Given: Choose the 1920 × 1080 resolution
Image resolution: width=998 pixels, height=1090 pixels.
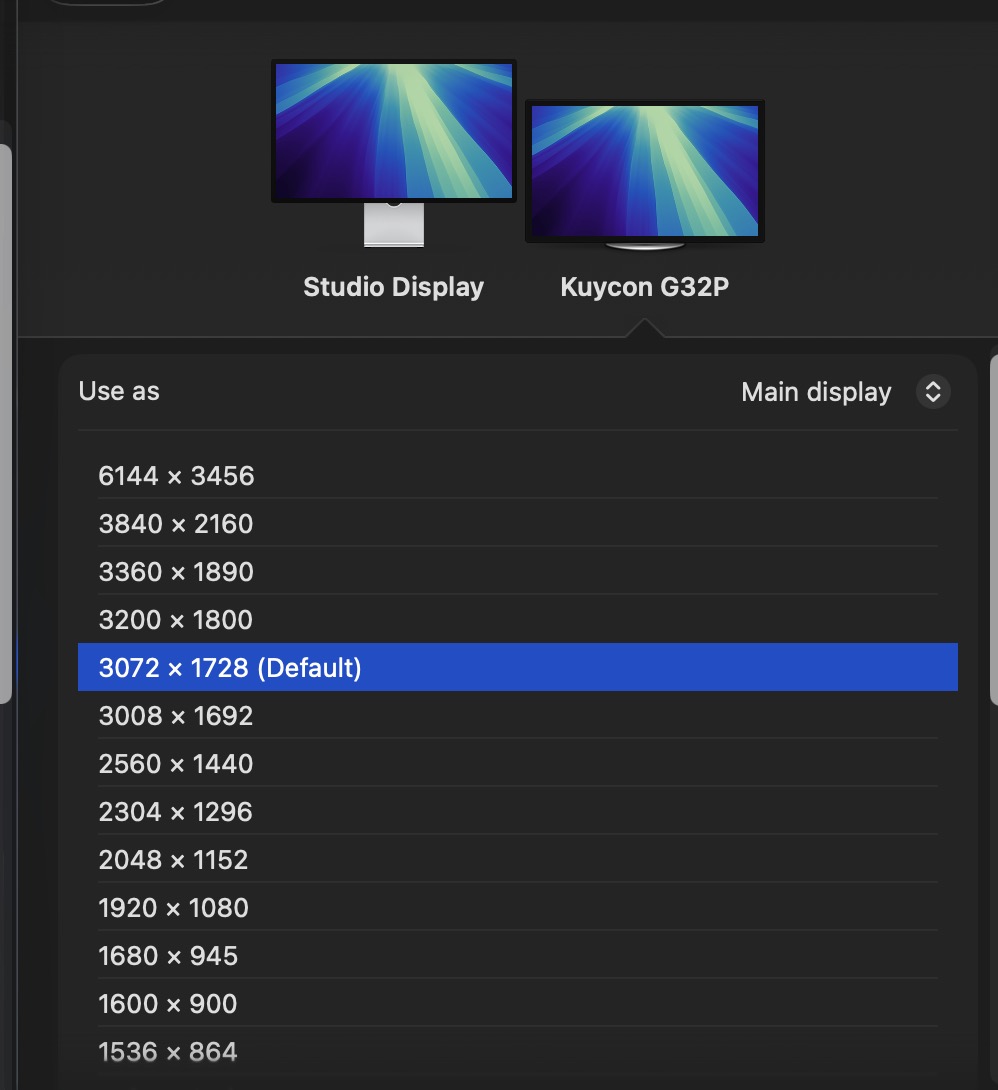Looking at the screenshot, I should 174,907.
